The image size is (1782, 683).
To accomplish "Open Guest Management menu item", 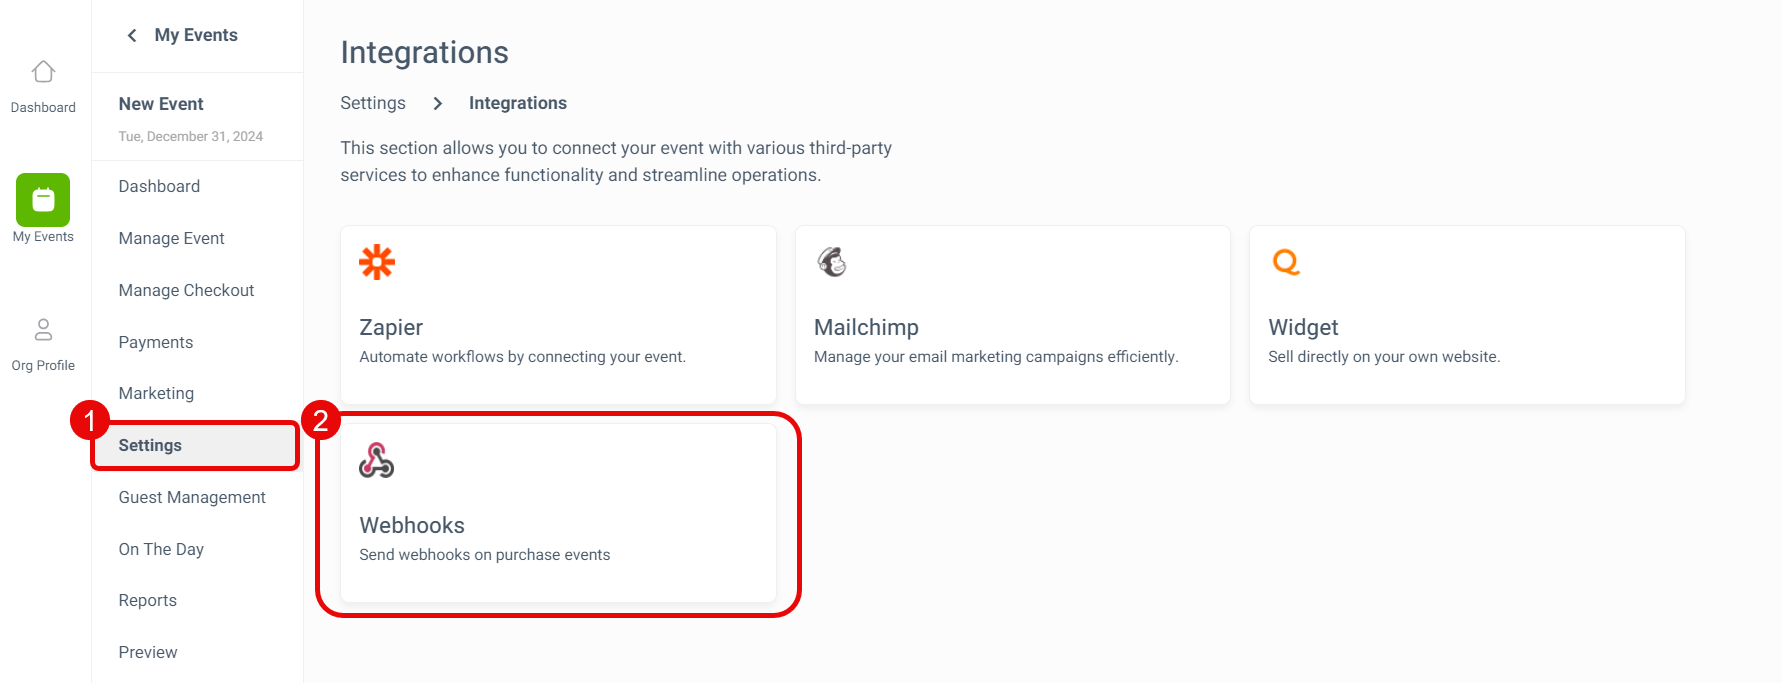I will pos(192,497).
